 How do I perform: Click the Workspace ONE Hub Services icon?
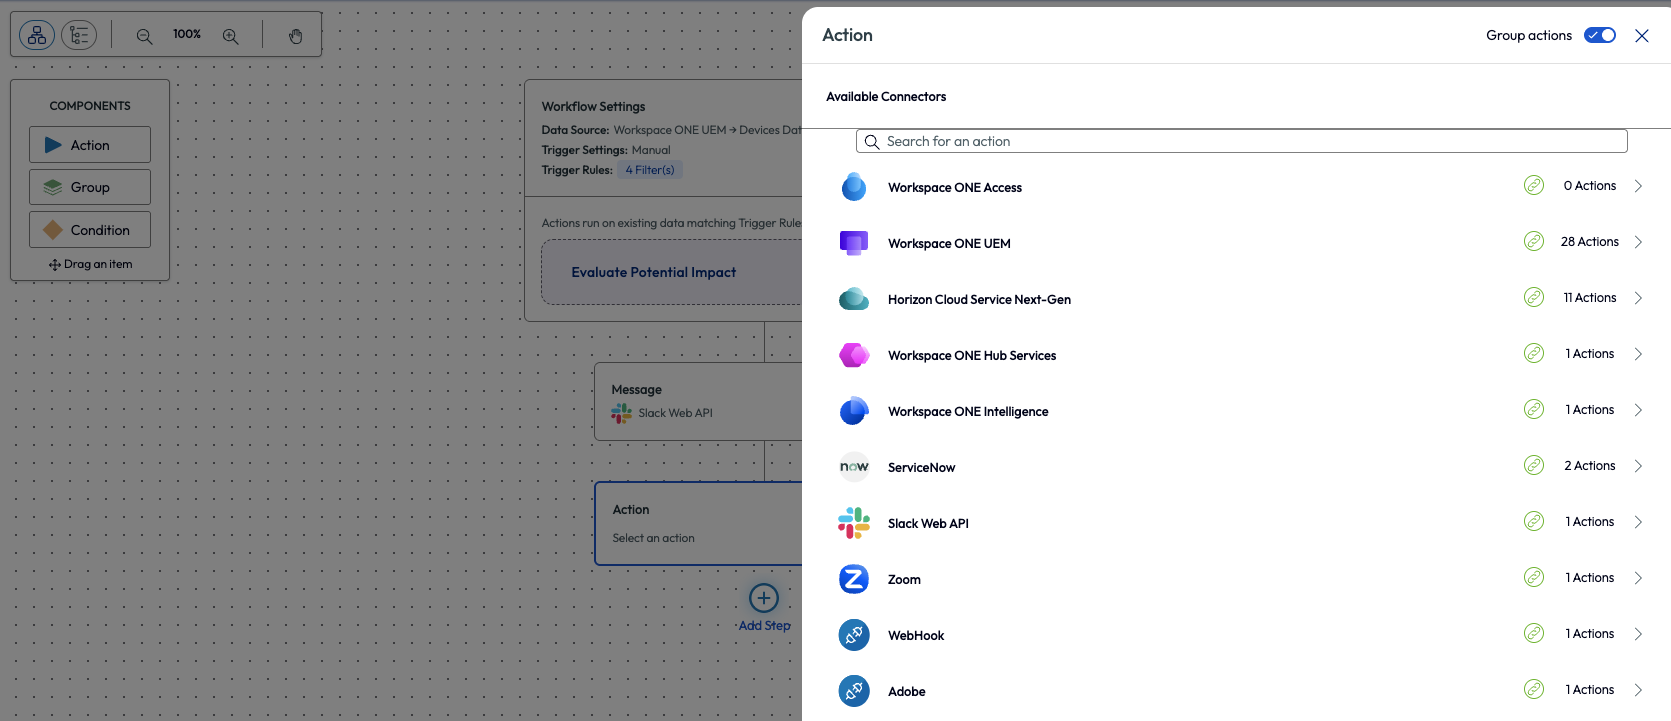[854, 355]
